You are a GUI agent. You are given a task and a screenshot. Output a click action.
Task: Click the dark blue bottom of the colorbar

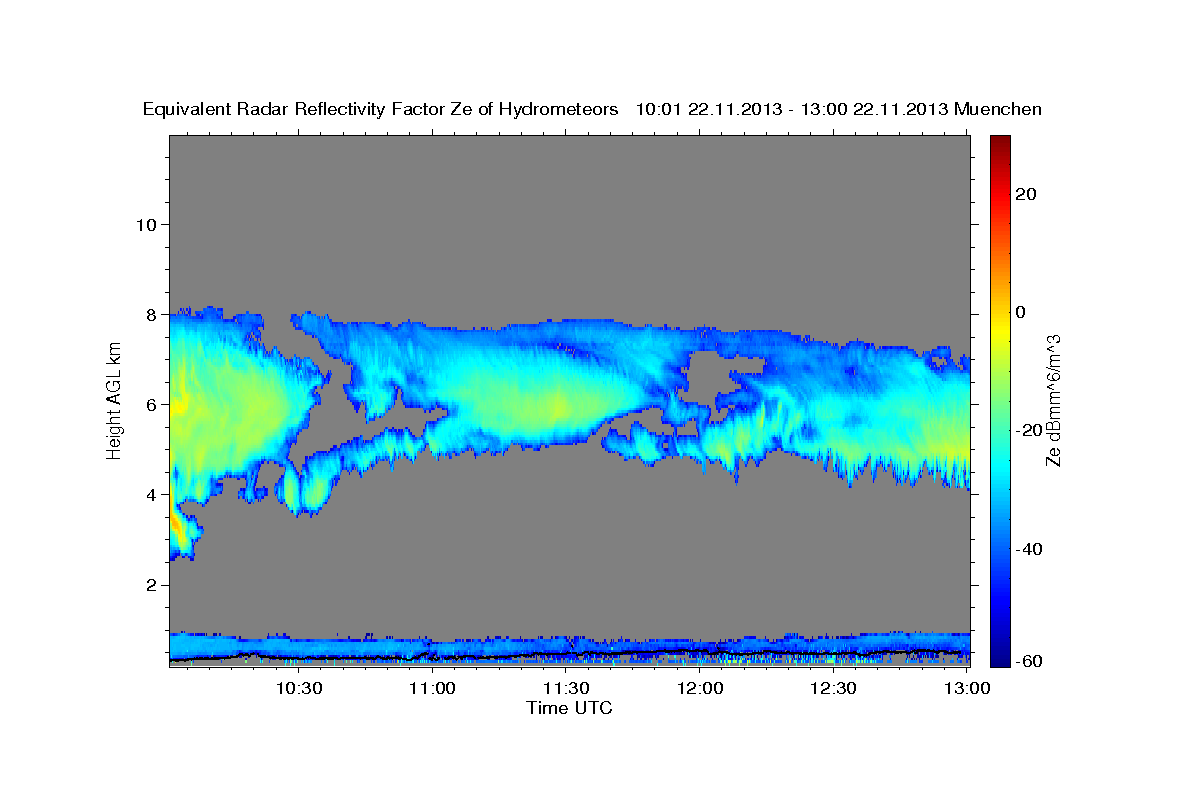click(x=1000, y=658)
